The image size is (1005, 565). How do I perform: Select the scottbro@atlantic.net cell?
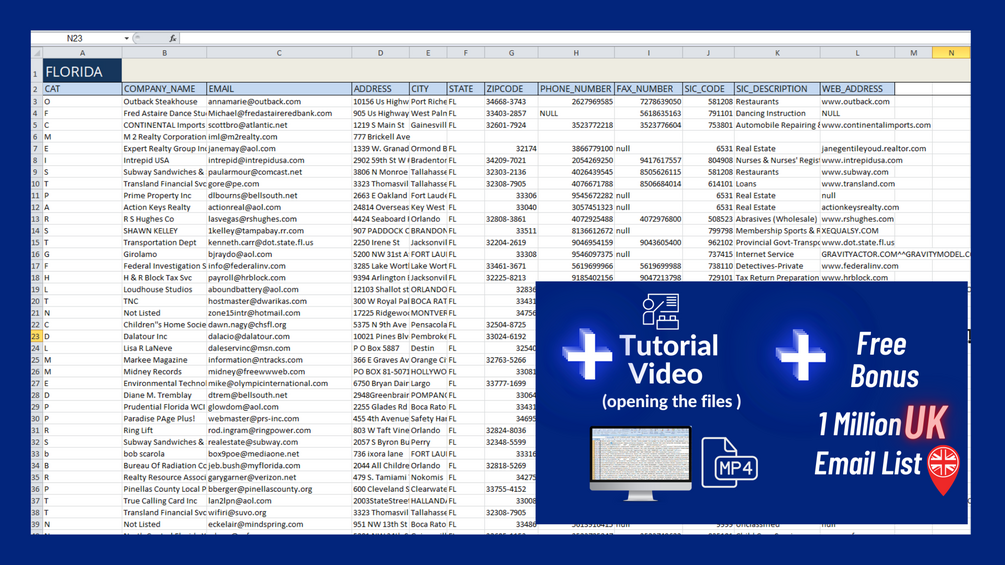point(279,125)
